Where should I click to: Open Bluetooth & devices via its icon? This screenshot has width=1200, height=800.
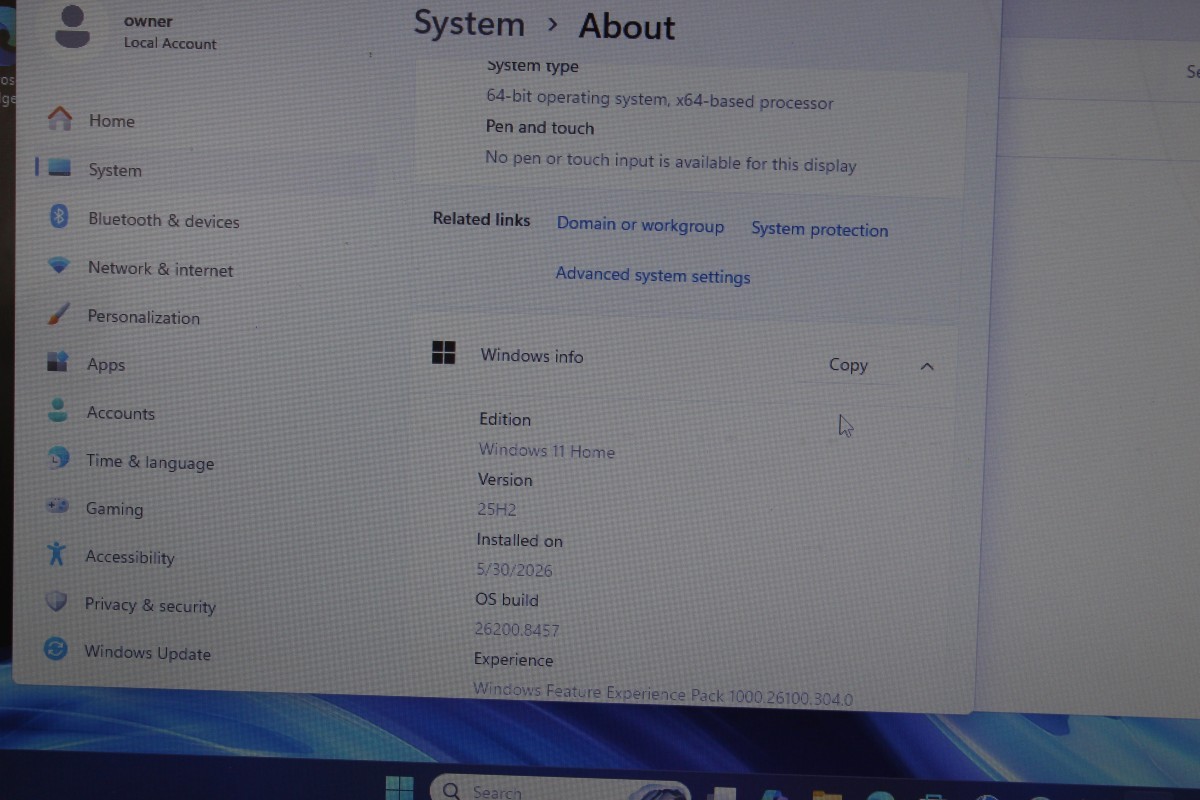[59, 216]
